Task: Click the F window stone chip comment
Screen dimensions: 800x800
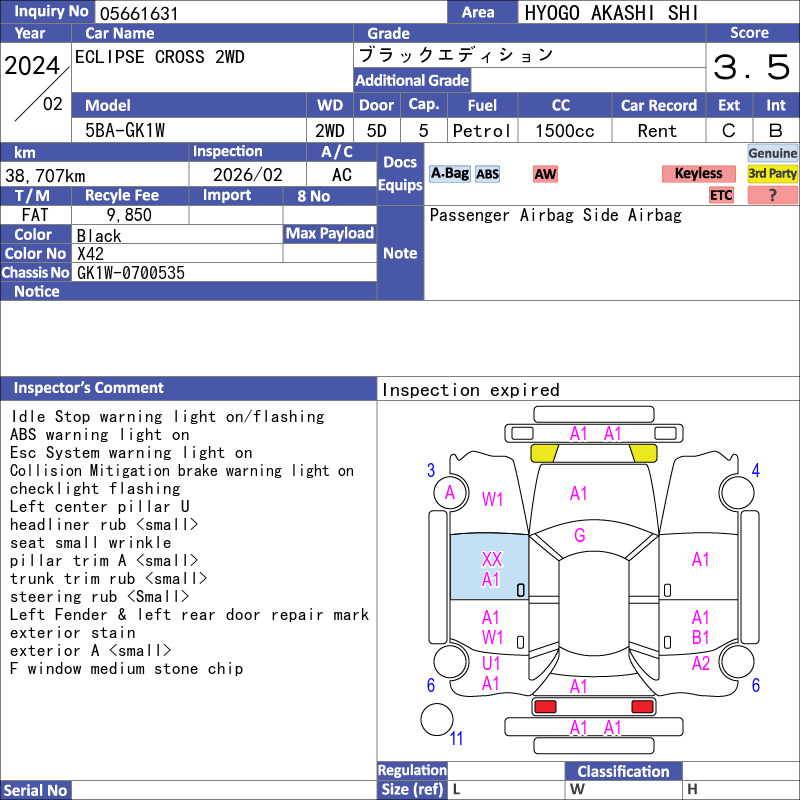Action: coord(127,668)
